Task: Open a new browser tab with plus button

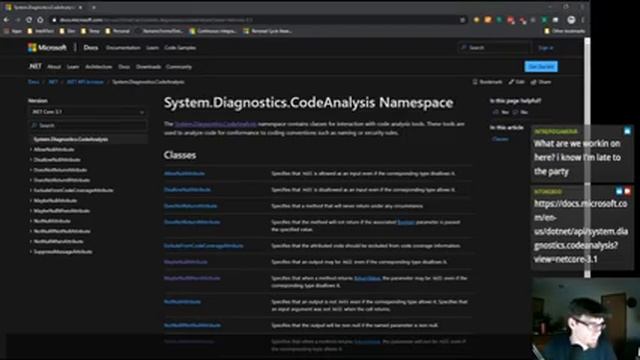Action: 94,7
